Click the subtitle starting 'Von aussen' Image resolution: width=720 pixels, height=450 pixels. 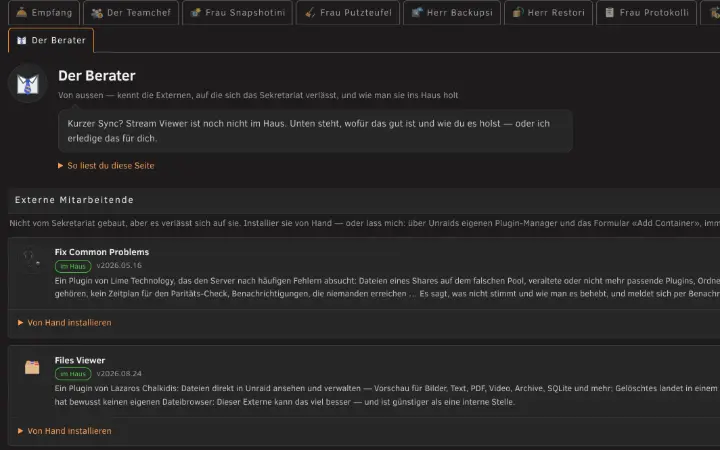click(258, 95)
